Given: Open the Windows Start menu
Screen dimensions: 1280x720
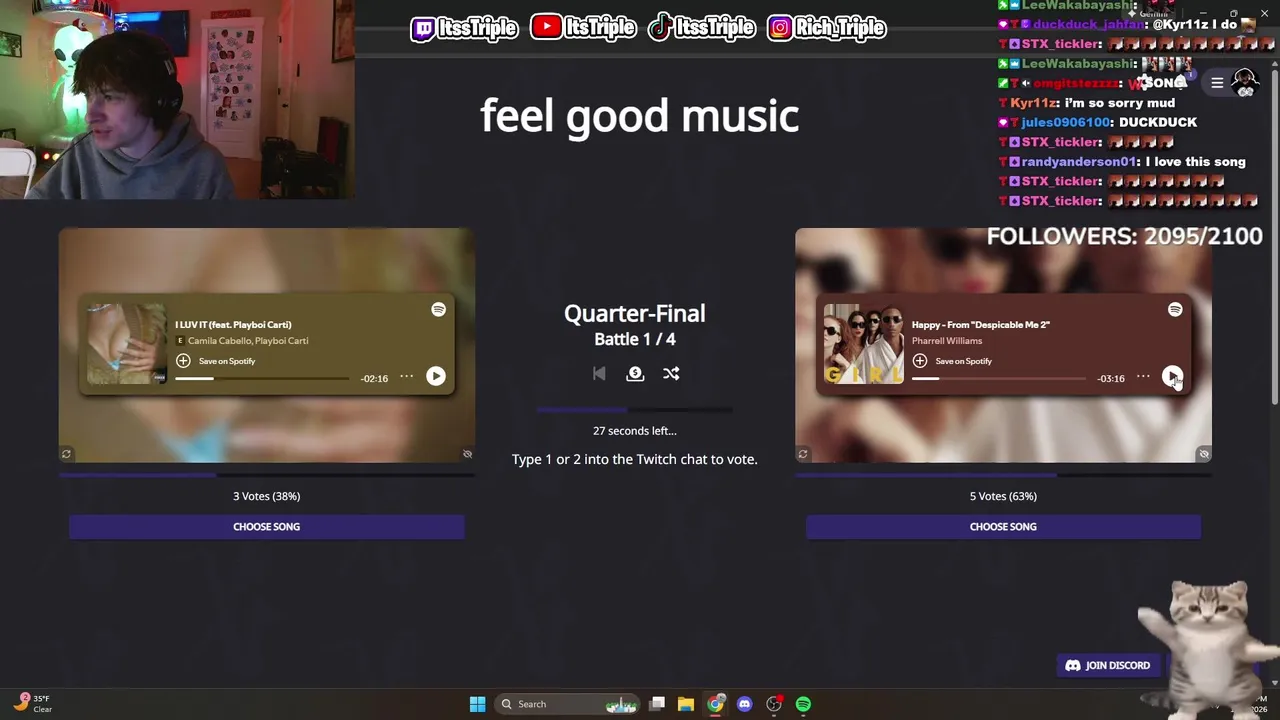Looking at the screenshot, I should pyautogui.click(x=477, y=704).
